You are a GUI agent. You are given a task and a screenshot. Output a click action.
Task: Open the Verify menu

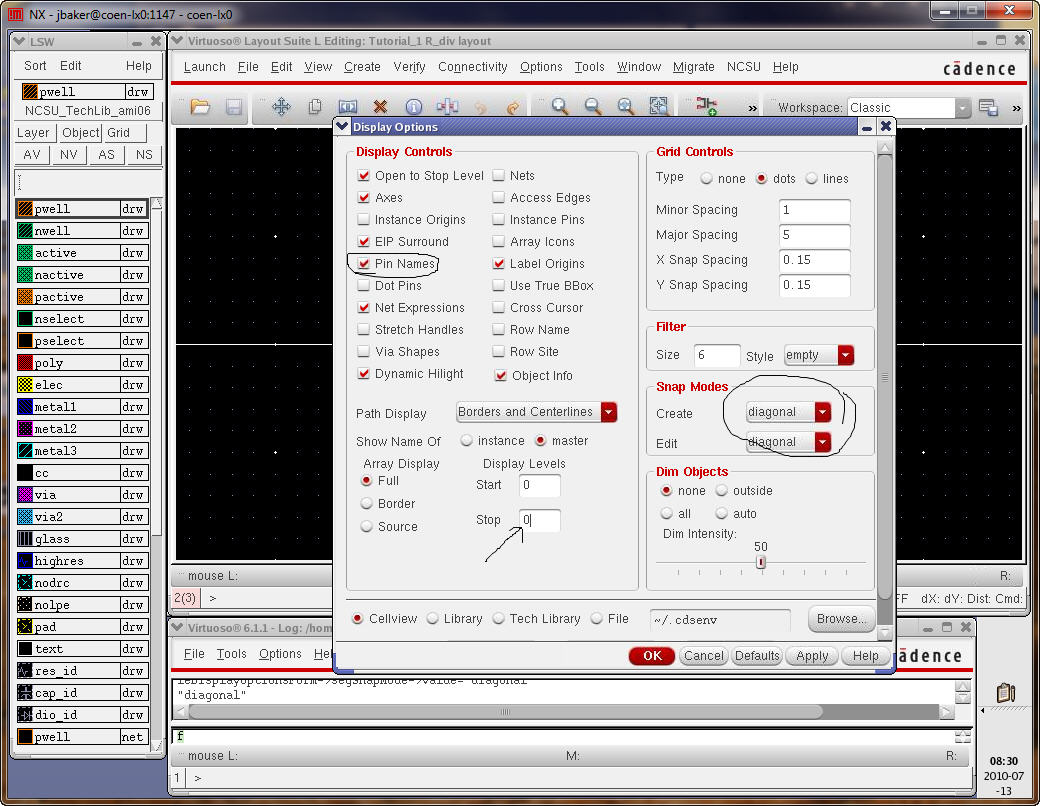click(409, 67)
